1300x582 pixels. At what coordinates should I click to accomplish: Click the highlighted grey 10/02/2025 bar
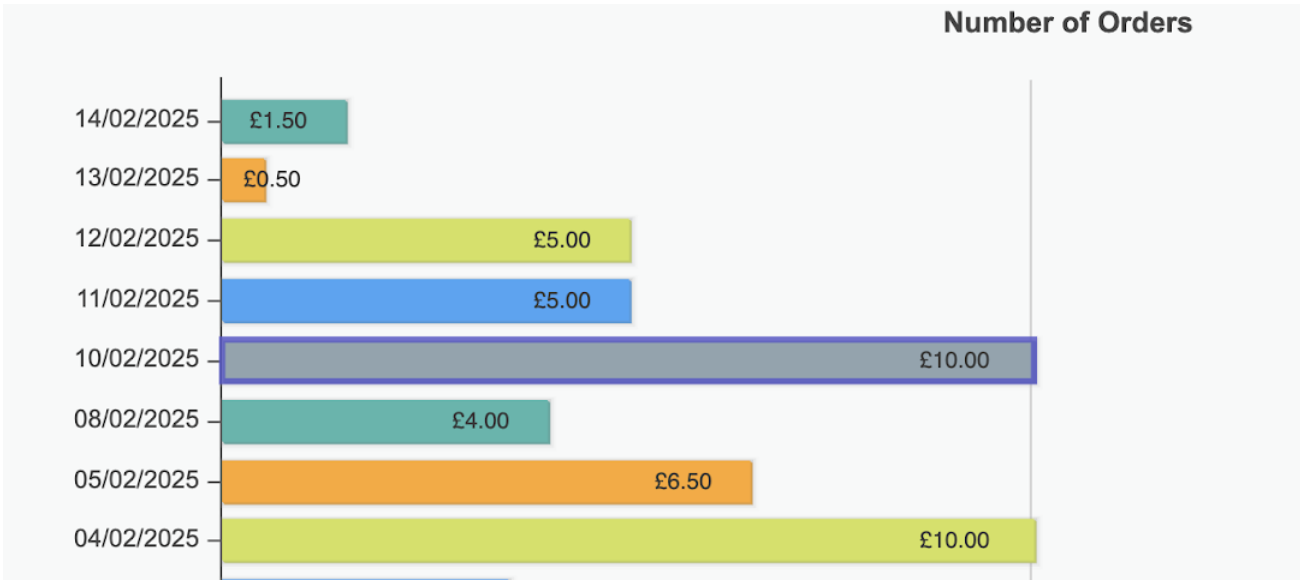pyautogui.click(x=628, y=360)
